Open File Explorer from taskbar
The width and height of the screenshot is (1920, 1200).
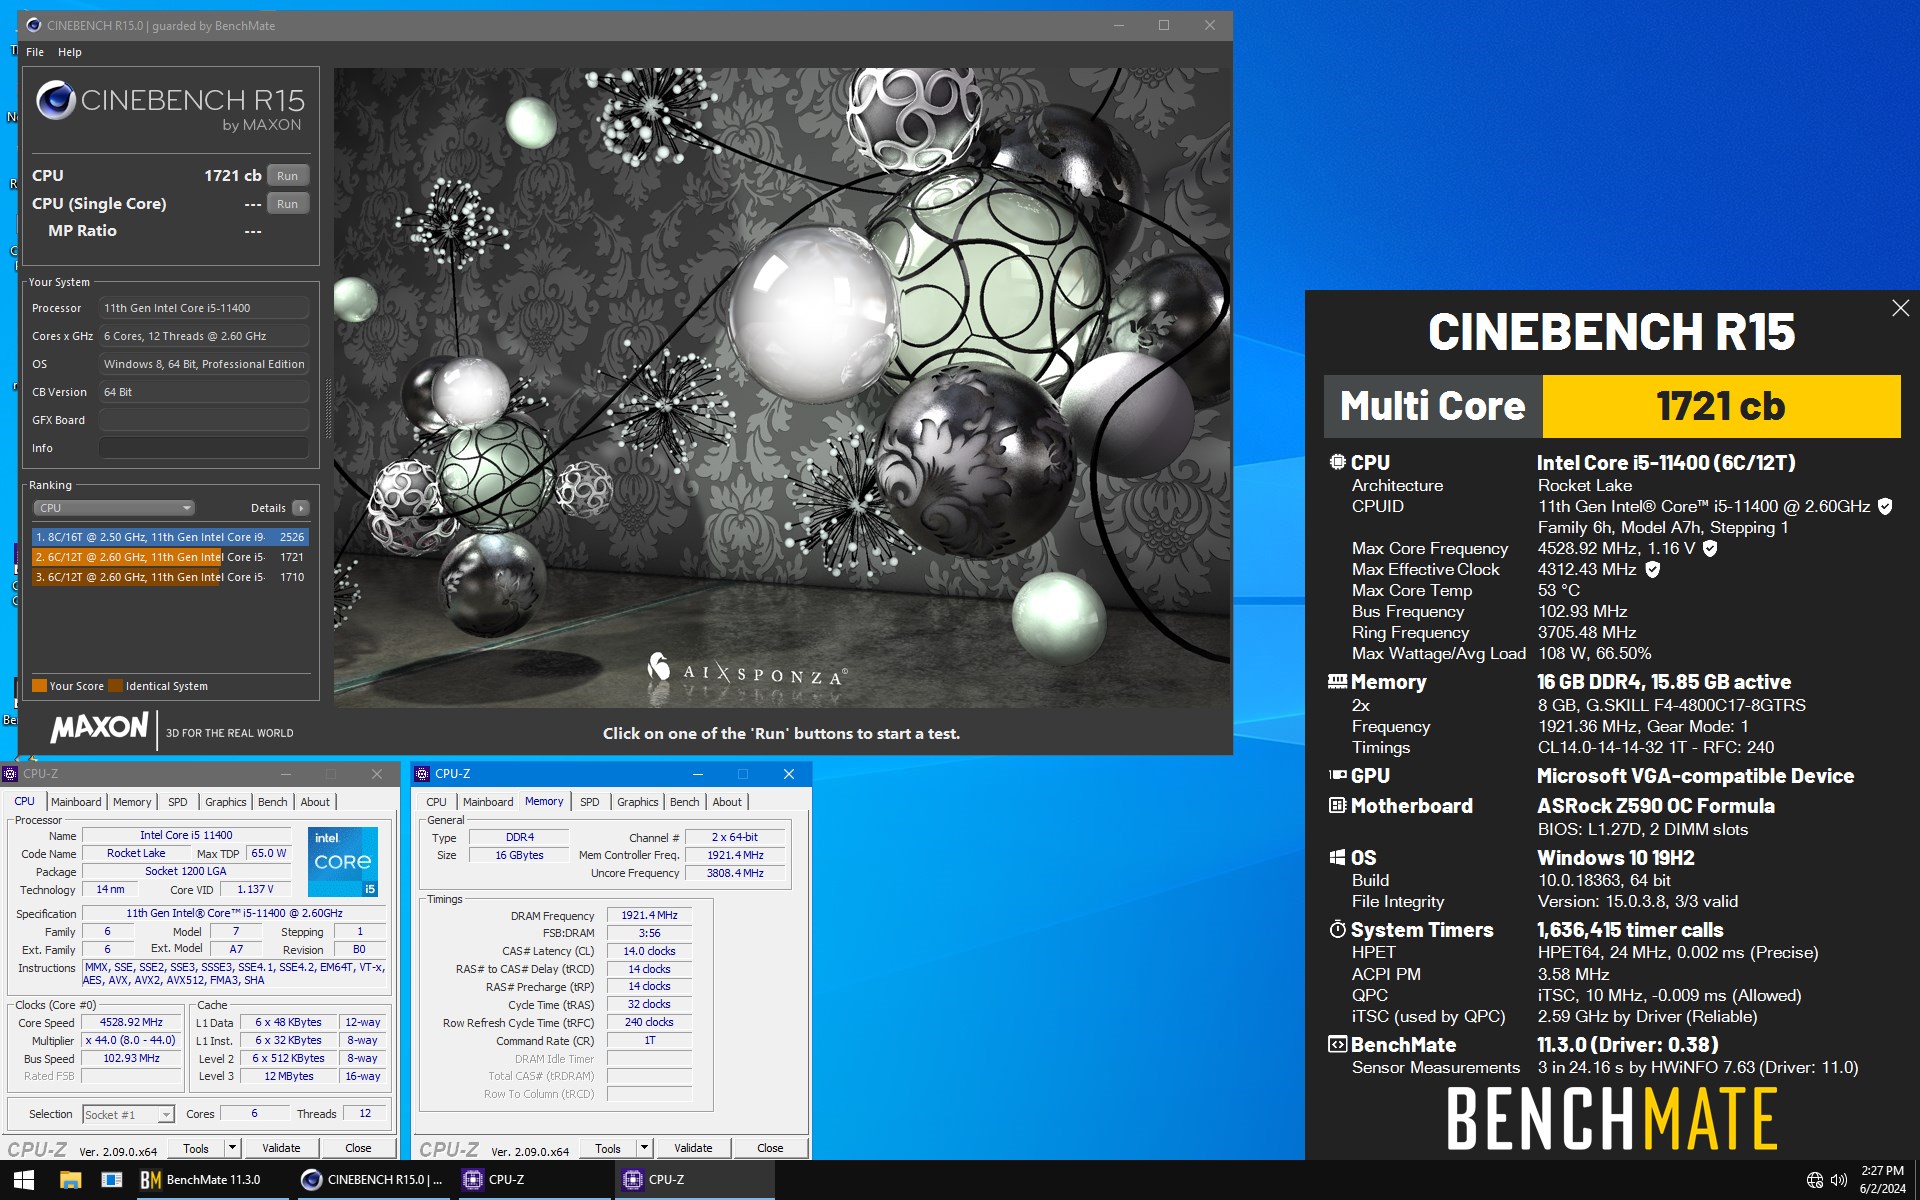(70, 1180)
